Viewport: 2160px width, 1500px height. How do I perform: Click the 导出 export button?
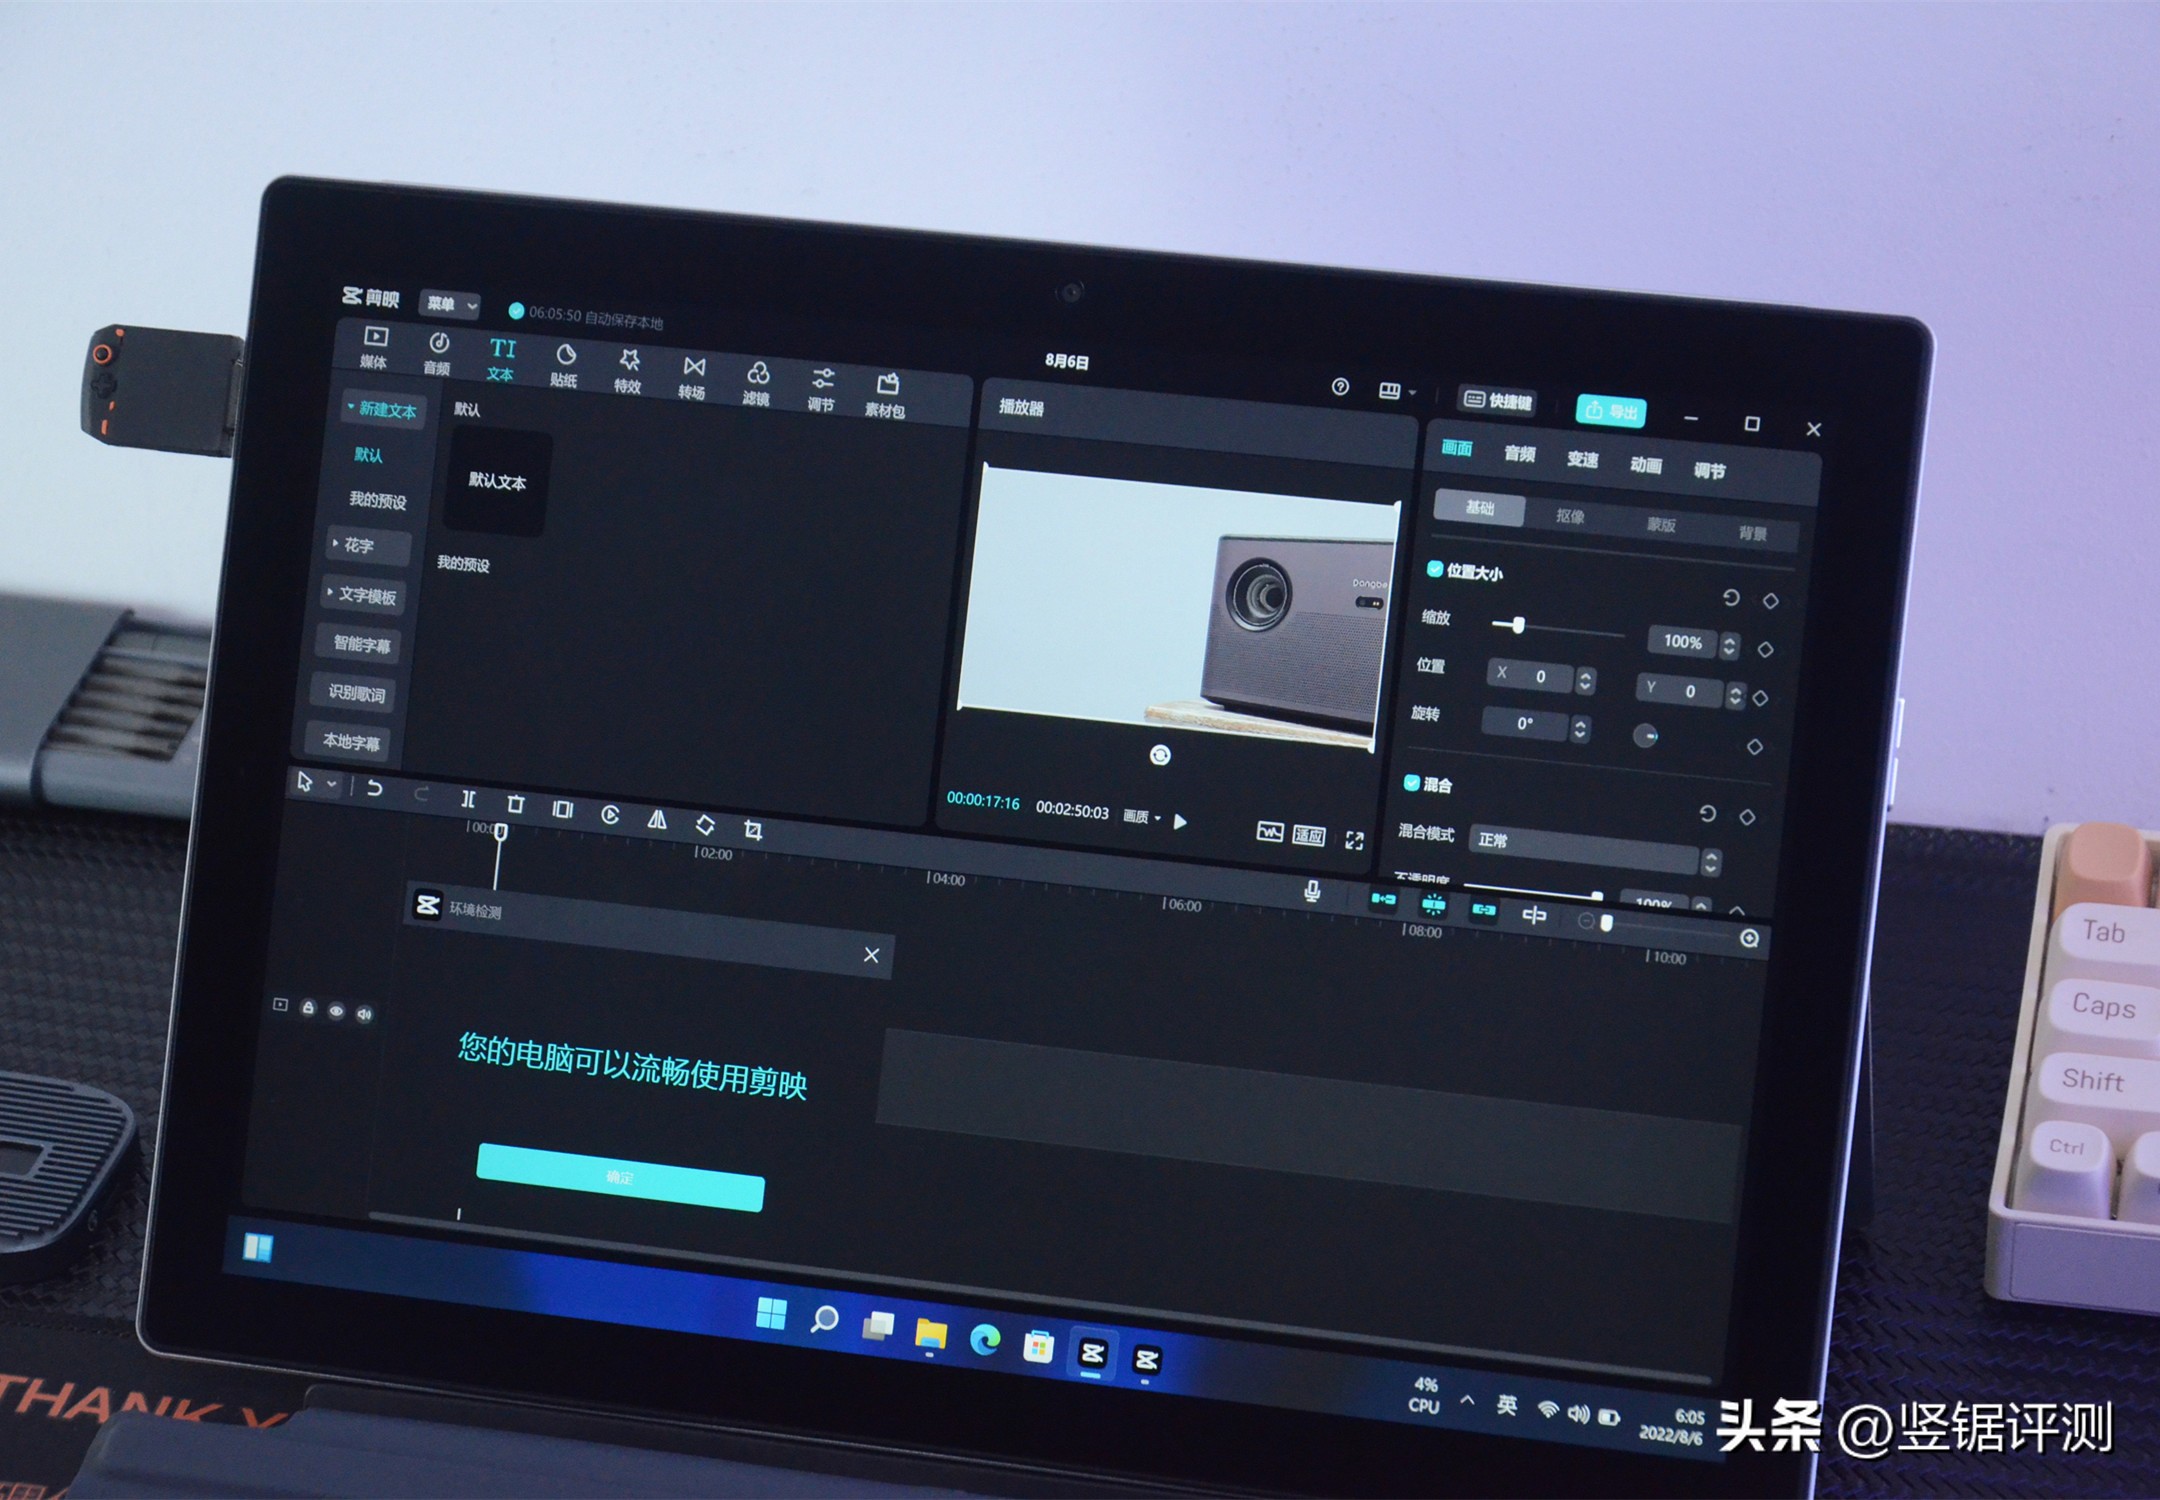click(1611, 411)
